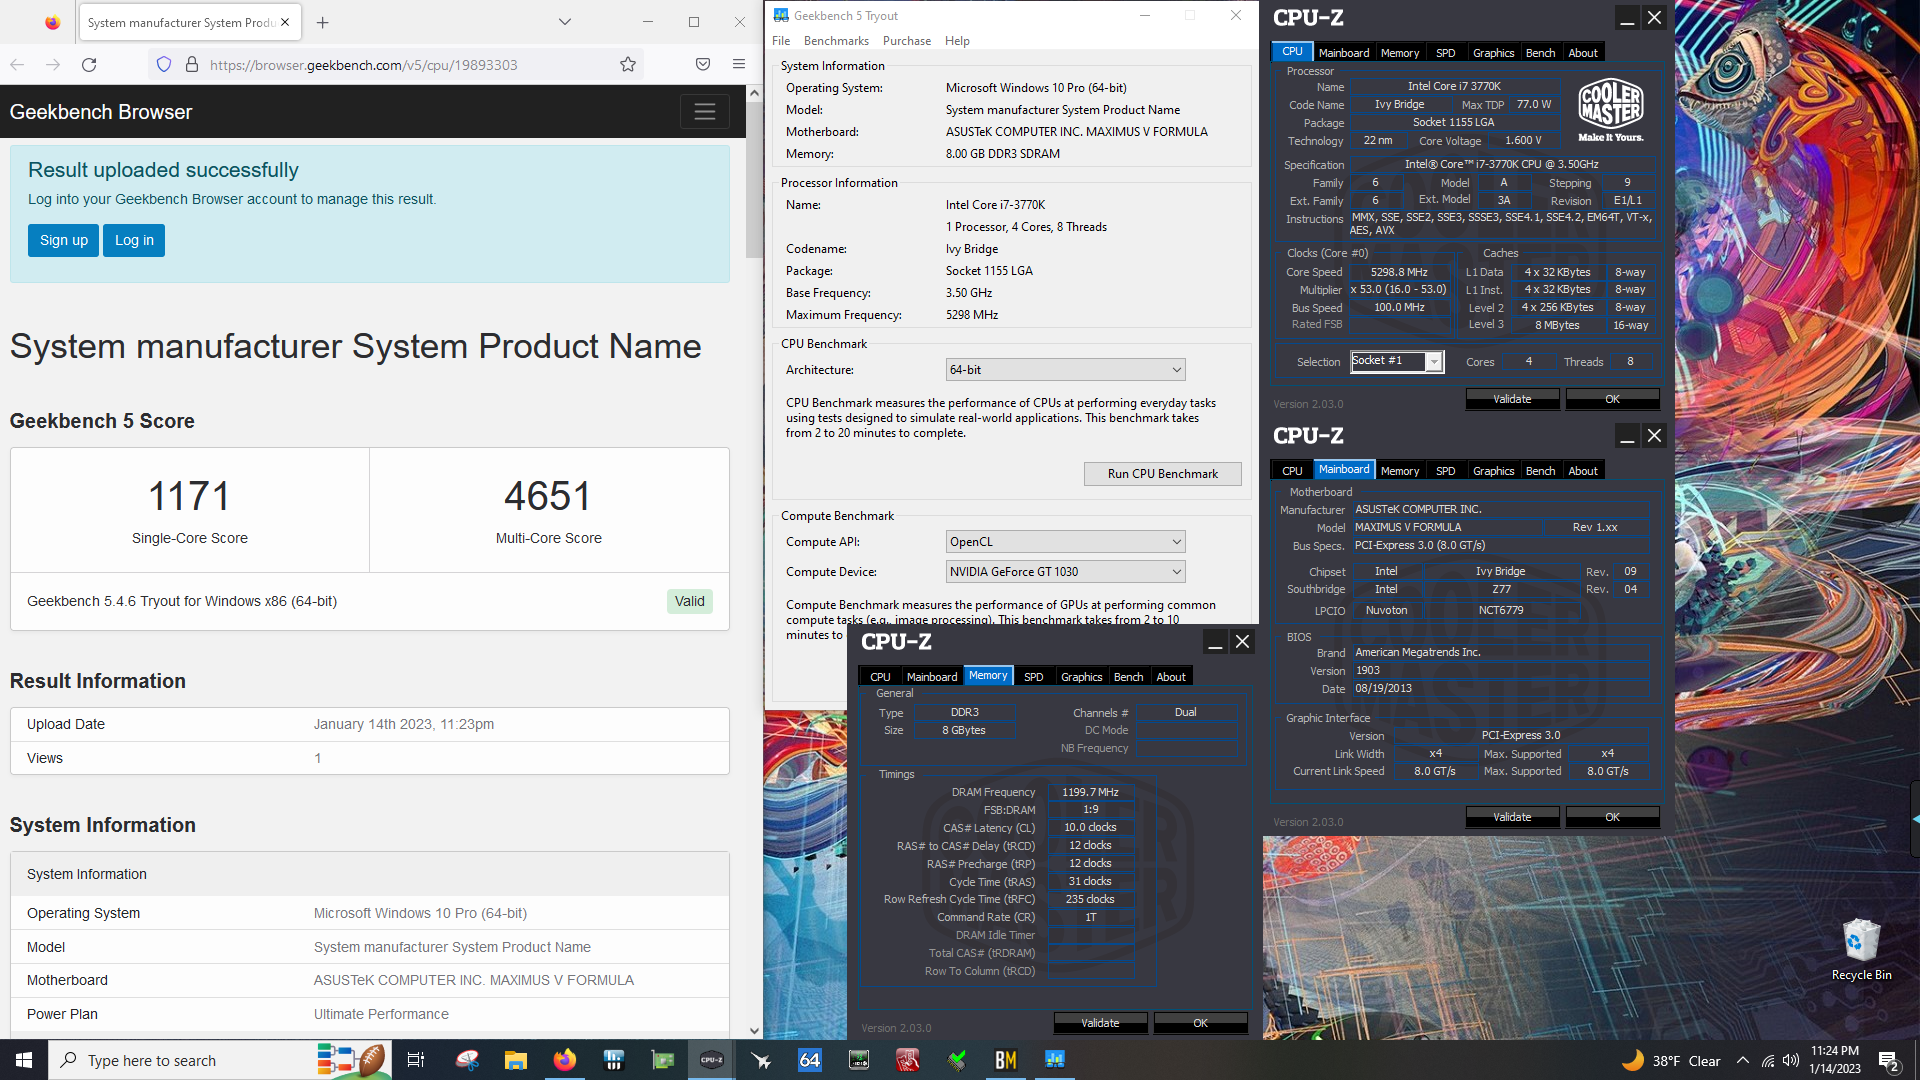Viewport: 1920px width, 1080px height.
Task: Click the browser page vertical scrollbar
Action: point(754,180)
